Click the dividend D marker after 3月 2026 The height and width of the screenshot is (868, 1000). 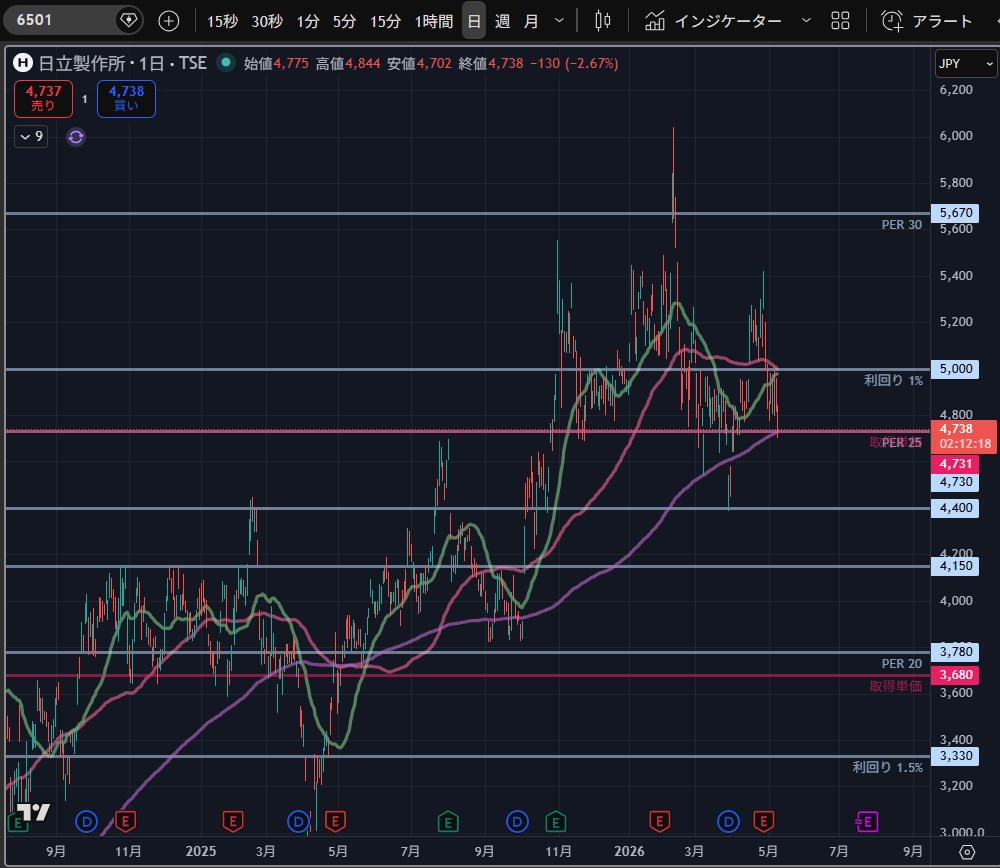click(x=728, y=821)
